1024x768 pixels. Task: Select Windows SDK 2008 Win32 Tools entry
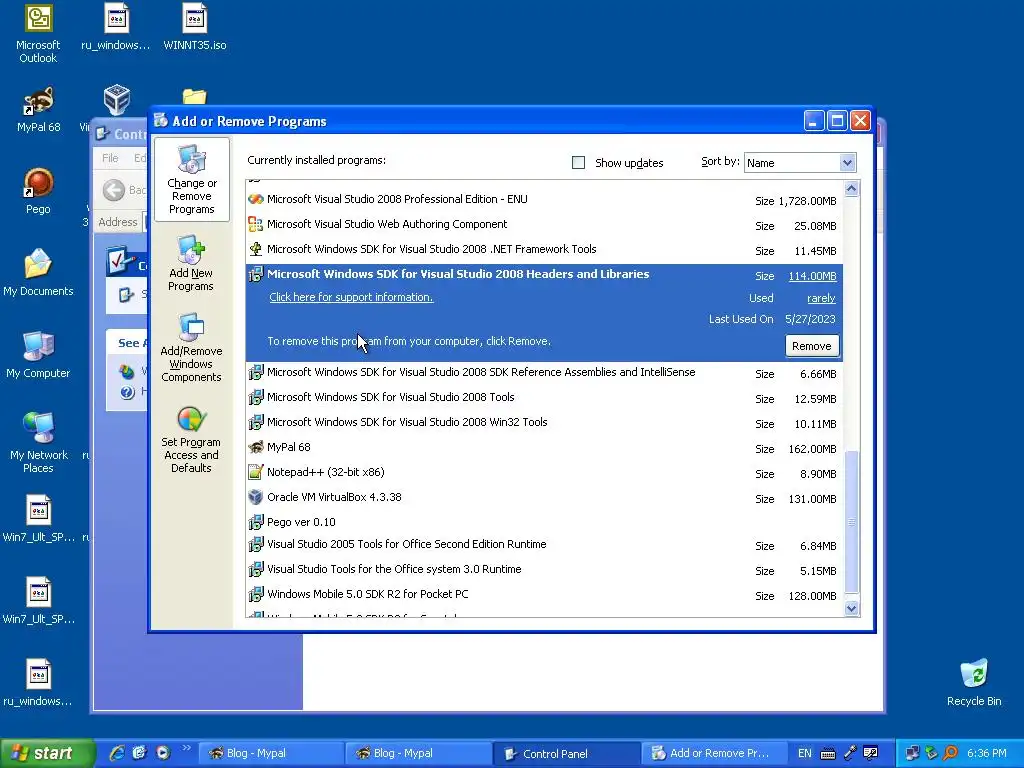544,423
